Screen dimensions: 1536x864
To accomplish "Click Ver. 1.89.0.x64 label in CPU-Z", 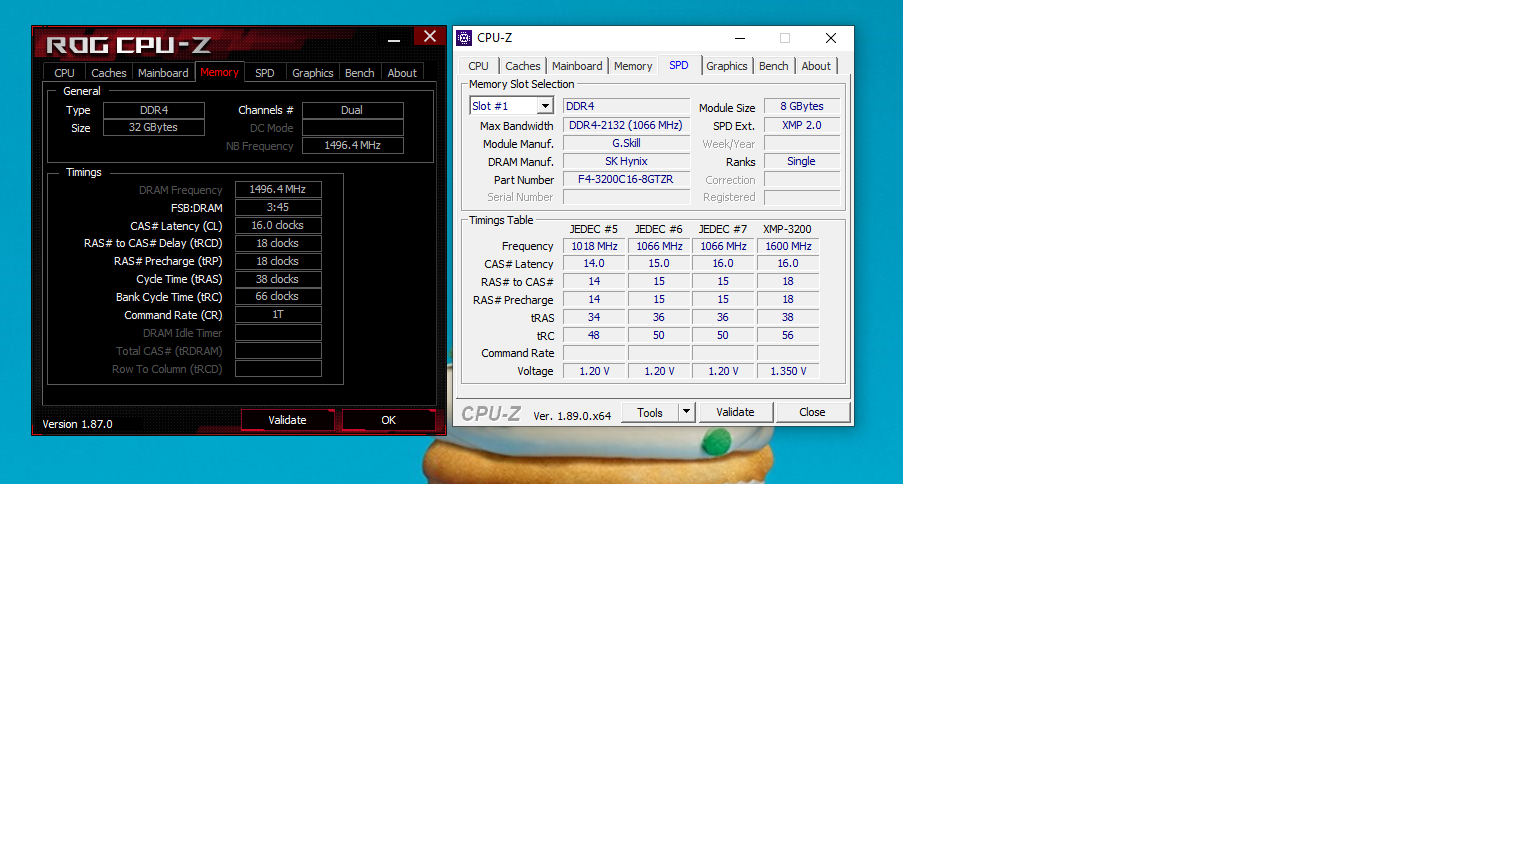I will [x=572, y=416].
